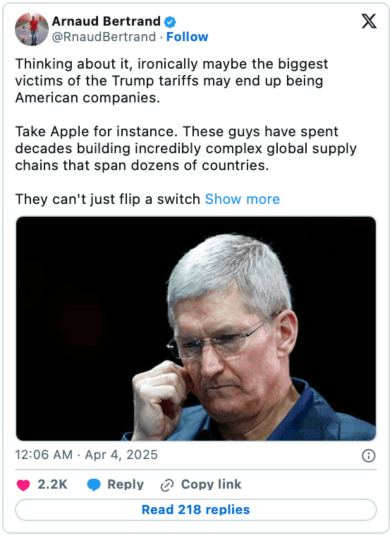
Task: Click the blue verified checkmark badge
Action: 170,22
